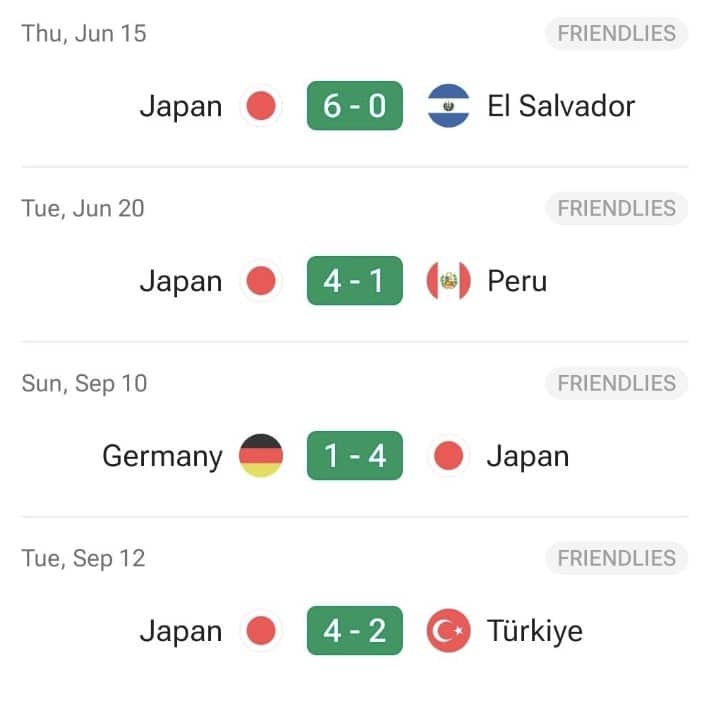Image resolution: width=706 pixels, height=702 pixels.
Task: Click the Peru team name
Action: click(517, 281)
